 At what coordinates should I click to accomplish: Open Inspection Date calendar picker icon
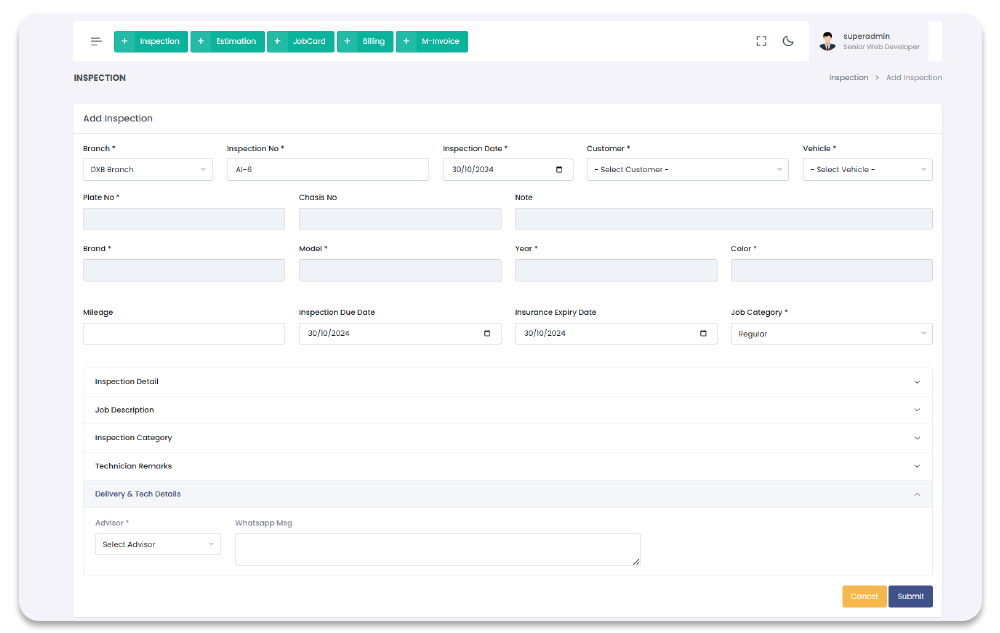pyautogui.click(x=559, y=170)
